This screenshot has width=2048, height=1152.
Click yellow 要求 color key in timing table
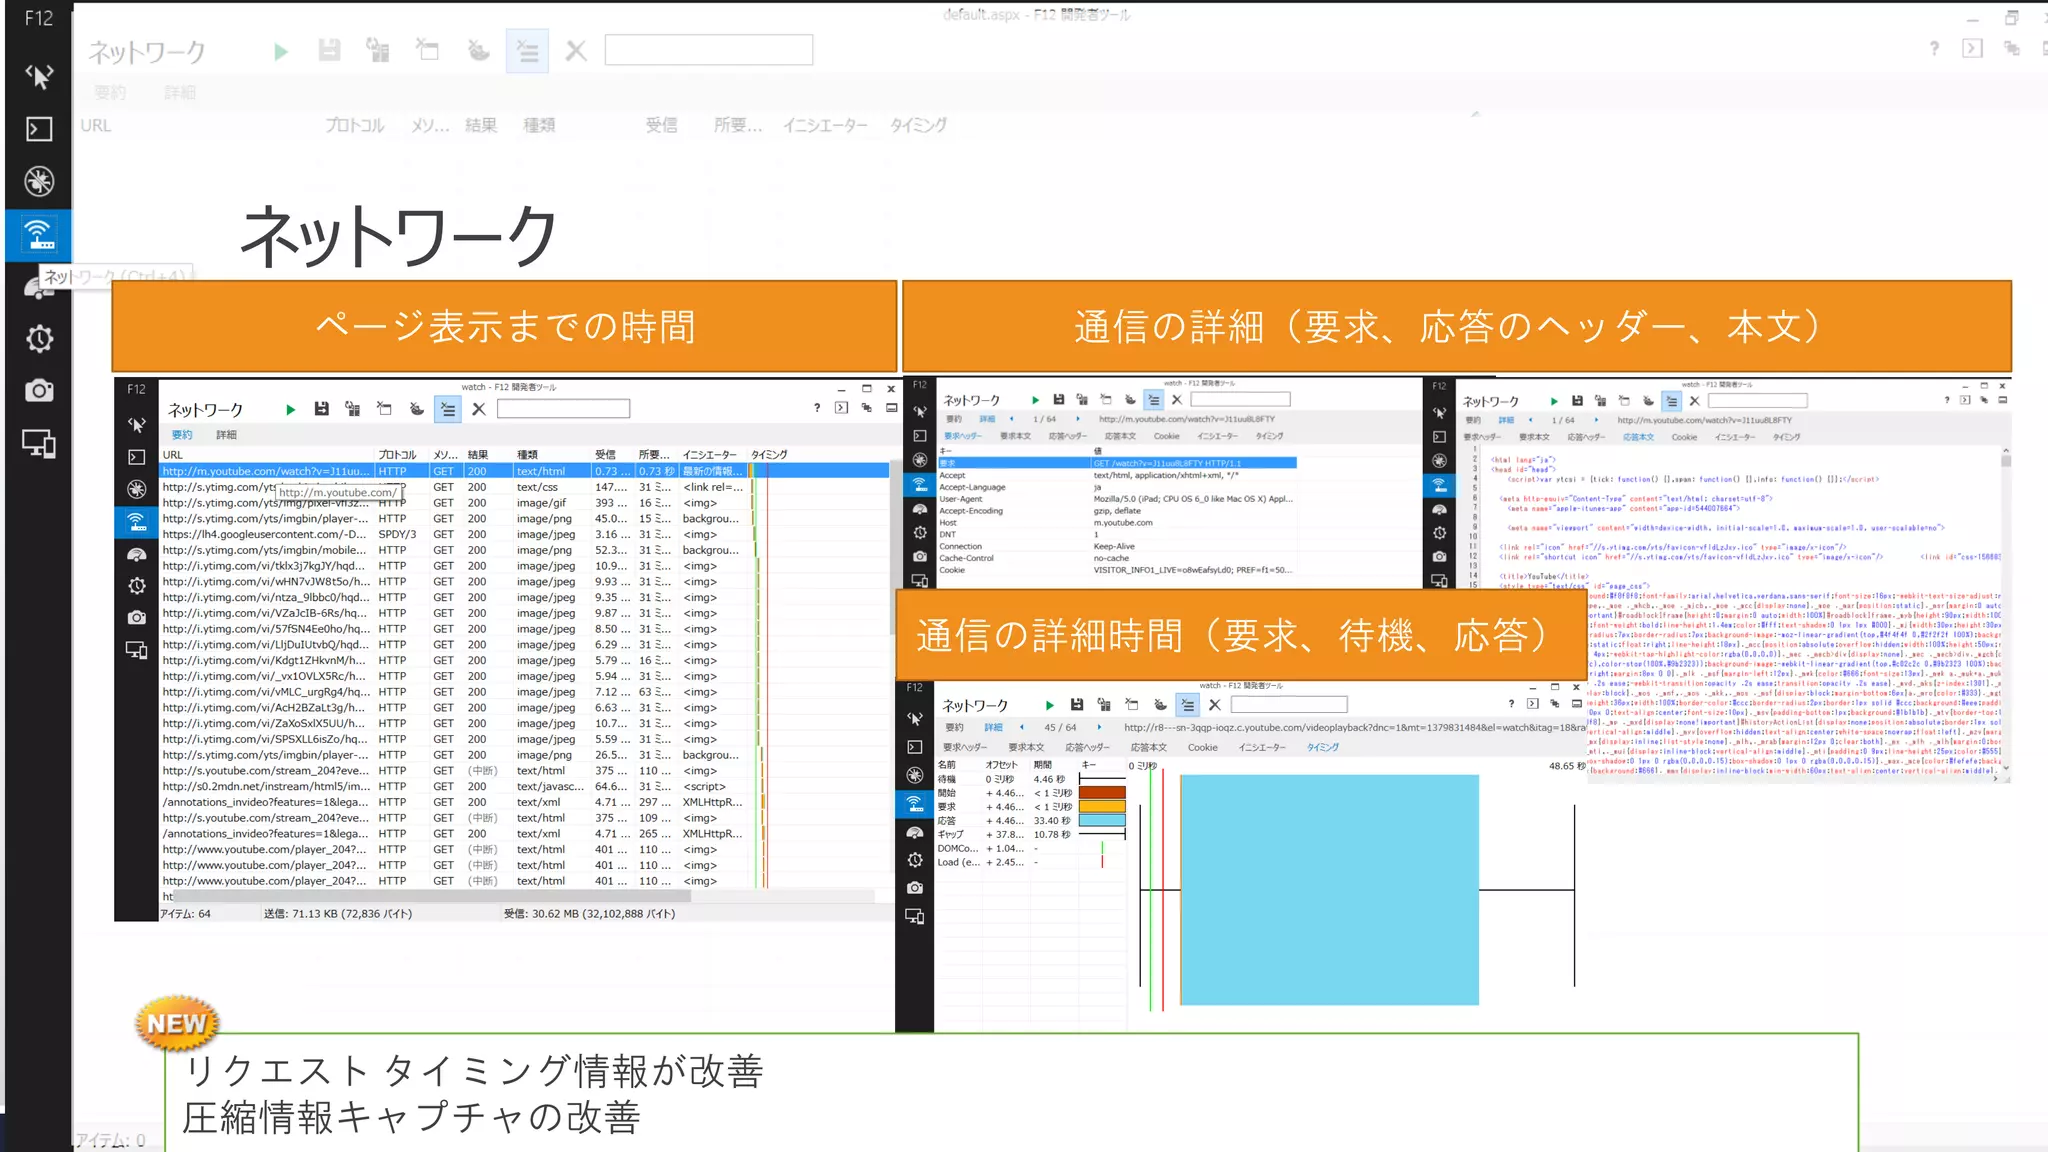[1102, 807]
